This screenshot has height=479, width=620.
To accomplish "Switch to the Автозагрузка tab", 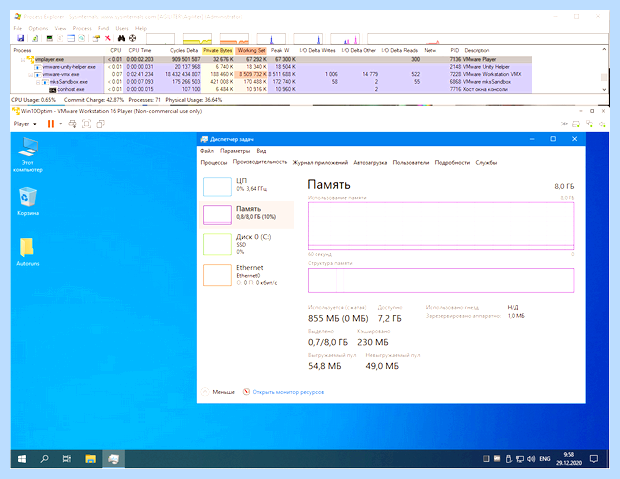I will point(370,163).
